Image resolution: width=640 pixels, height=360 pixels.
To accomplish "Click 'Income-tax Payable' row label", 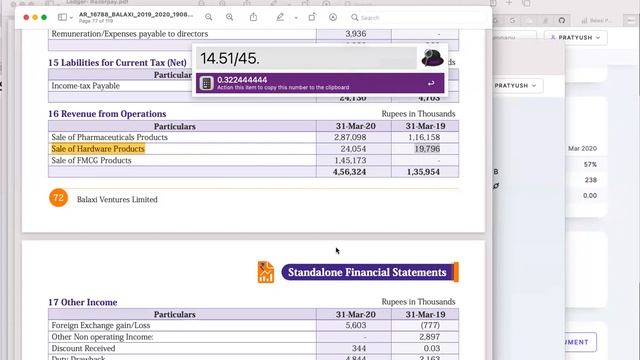I will pyautogui.click(x=85, y=86).
